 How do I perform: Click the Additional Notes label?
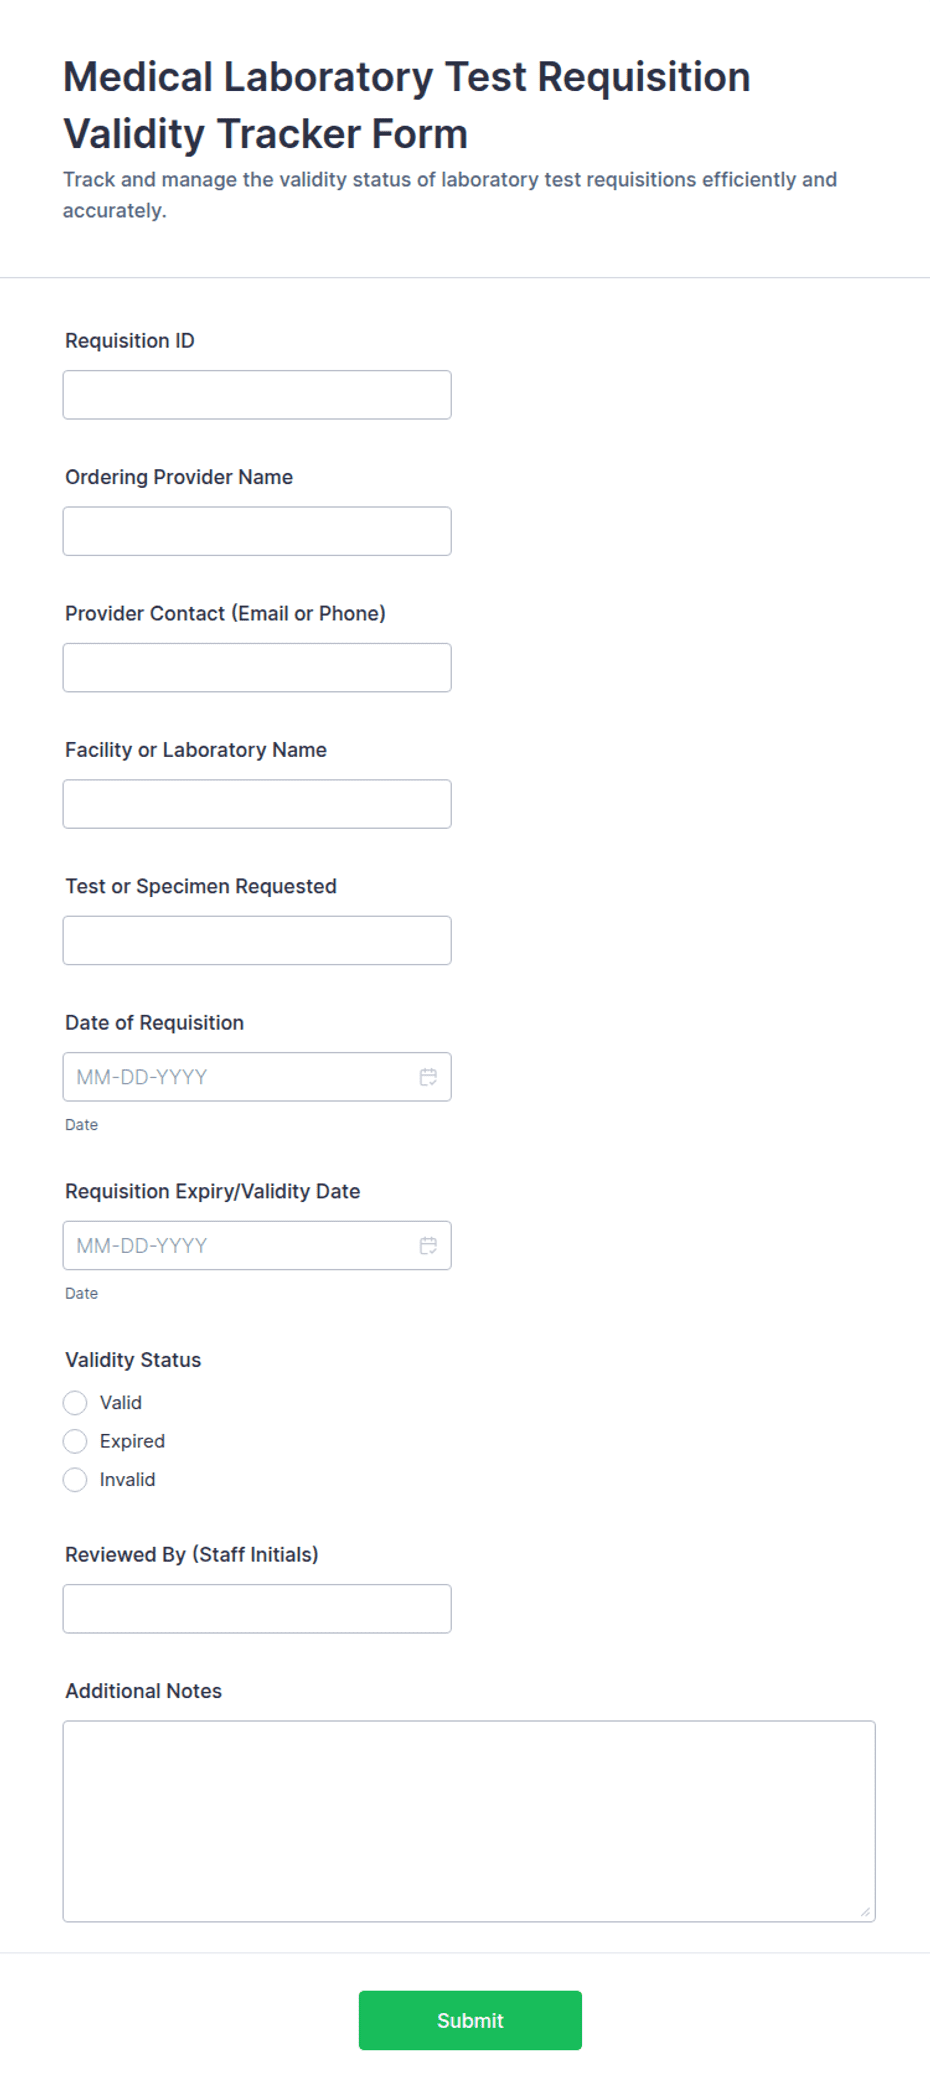coord(143,1691)
